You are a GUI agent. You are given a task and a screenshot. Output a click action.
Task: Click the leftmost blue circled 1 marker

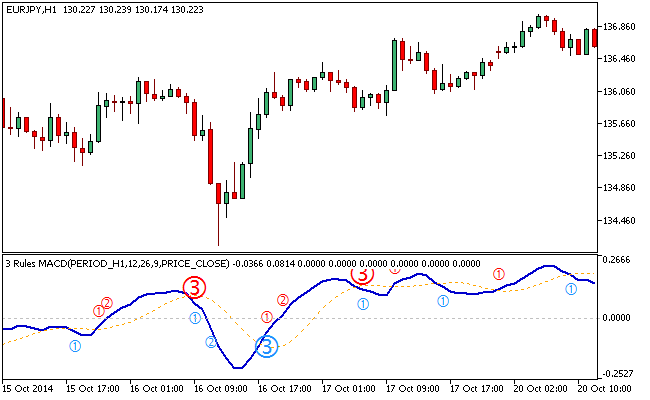(75, 345)
